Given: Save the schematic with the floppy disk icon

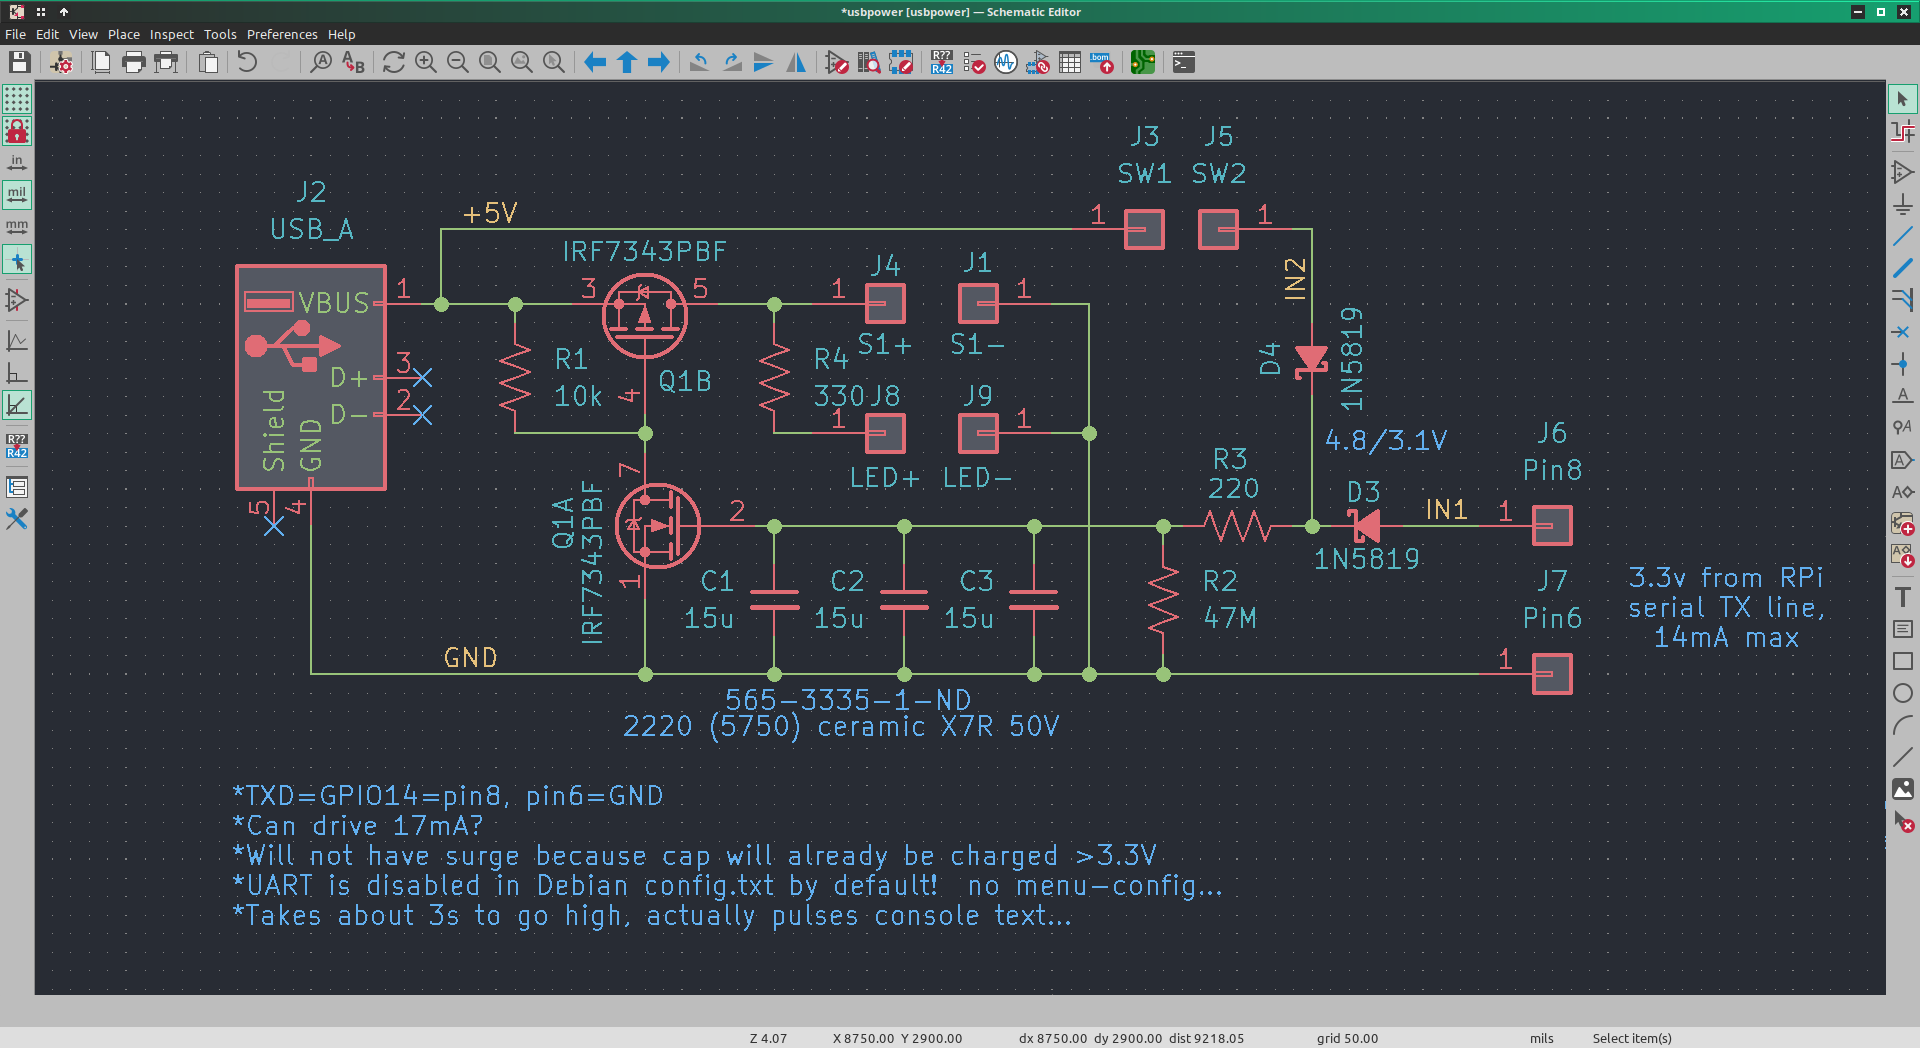Looking at the screenshot, I should pyautogui.click(x=19, y=62).
